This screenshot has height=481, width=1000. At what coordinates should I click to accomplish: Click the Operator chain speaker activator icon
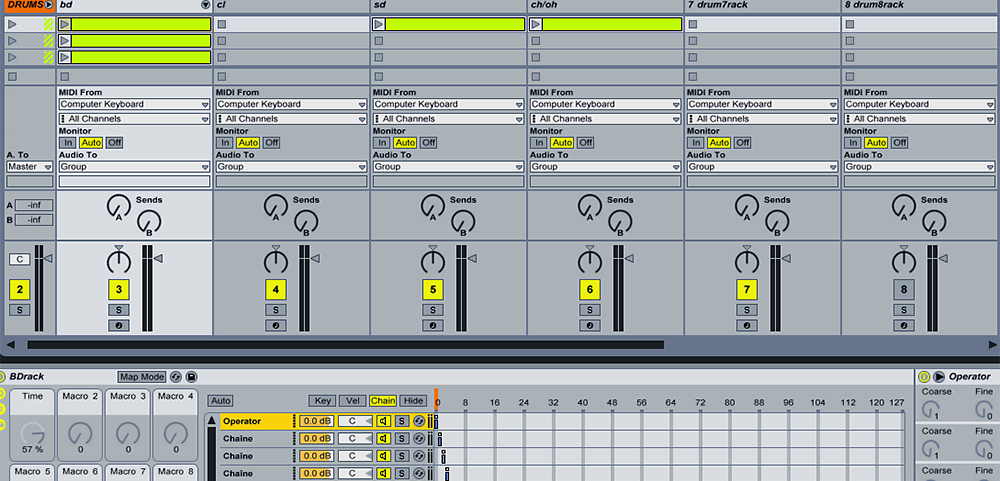[x=383, y=422]
